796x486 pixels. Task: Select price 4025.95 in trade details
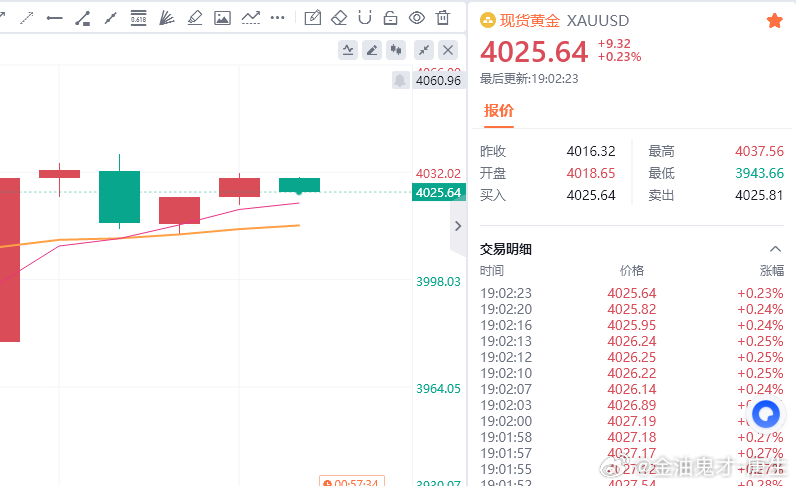click(632, 325)
